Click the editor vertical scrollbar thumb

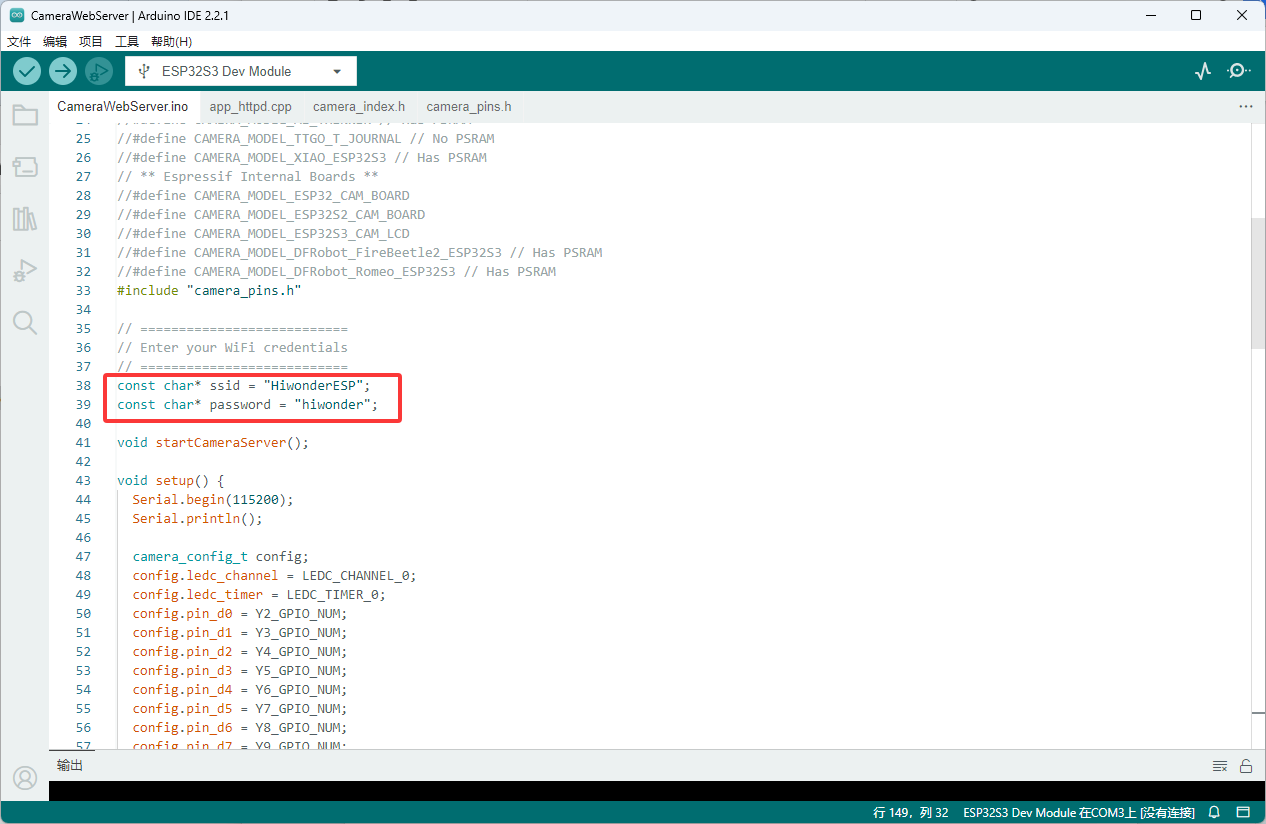click(1258, 283)
